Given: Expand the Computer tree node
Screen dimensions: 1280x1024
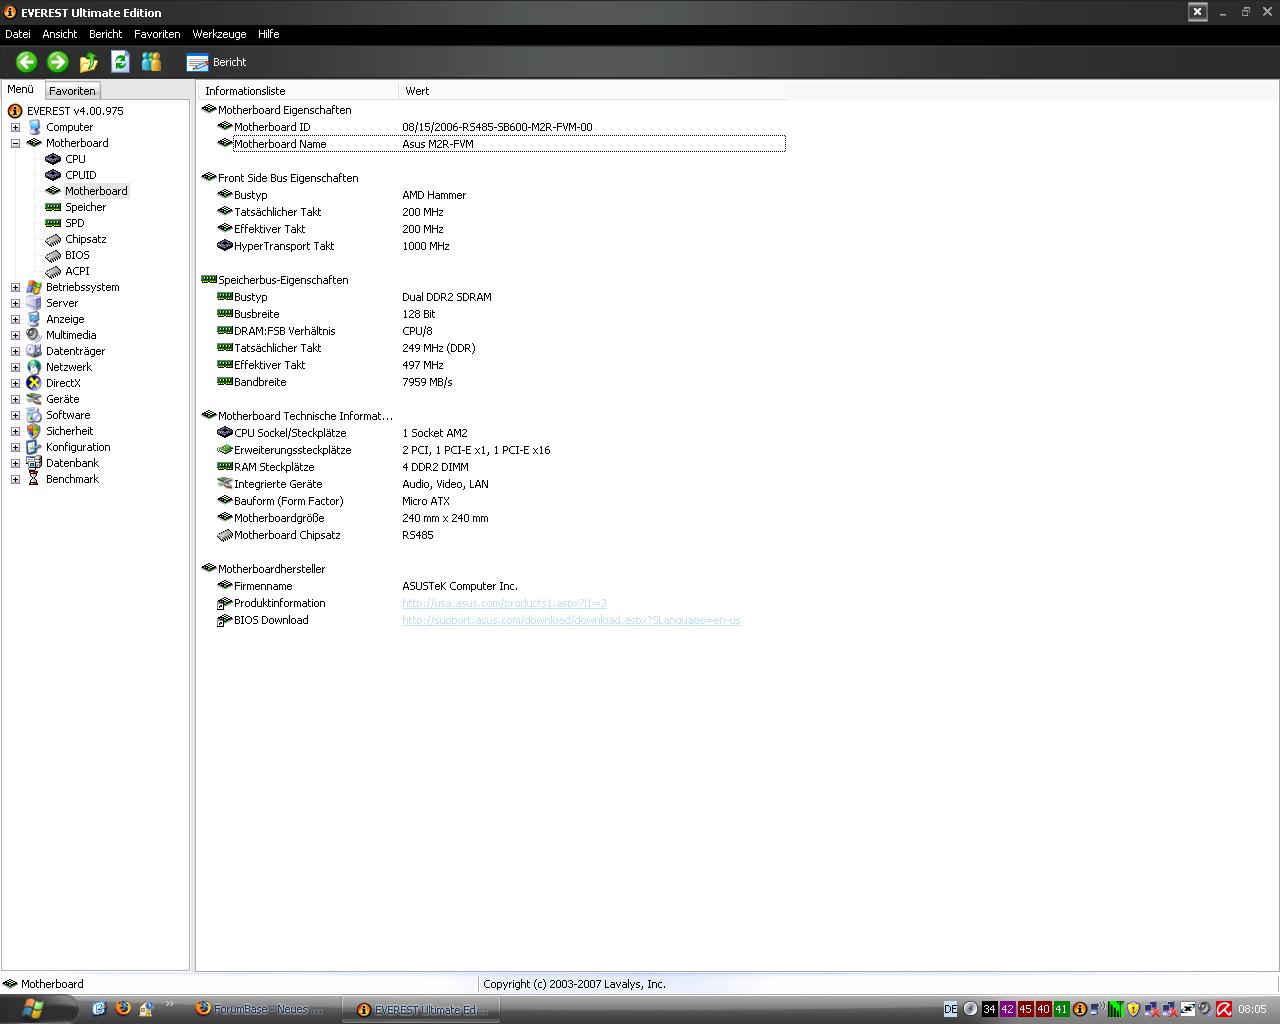Looking at the screenshot, I should (x=15, y=127).
